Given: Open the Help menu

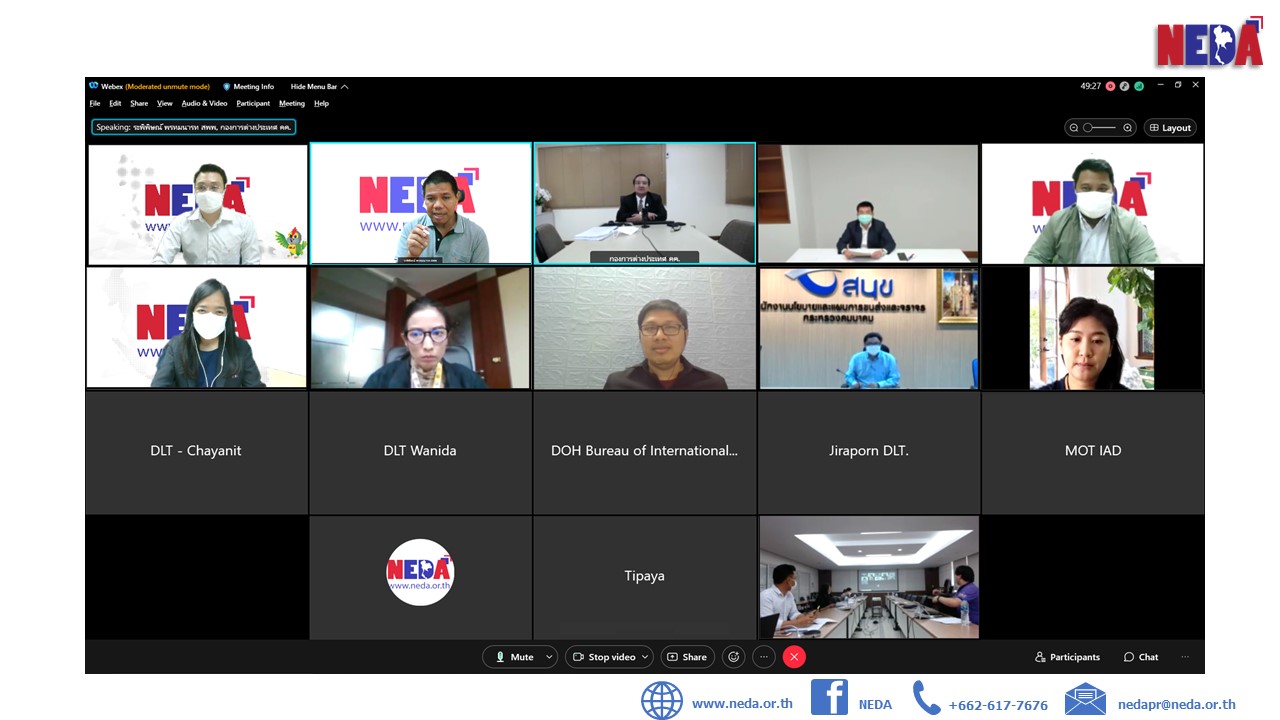Looking at the screenshot, I should point(321,103).
